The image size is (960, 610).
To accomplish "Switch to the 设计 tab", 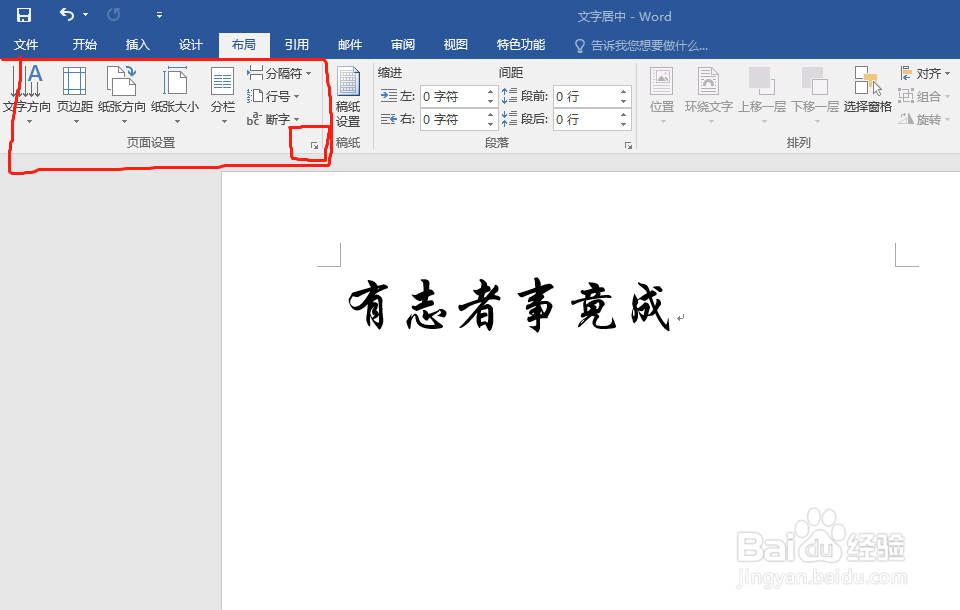I will click(x=190, y=45).
